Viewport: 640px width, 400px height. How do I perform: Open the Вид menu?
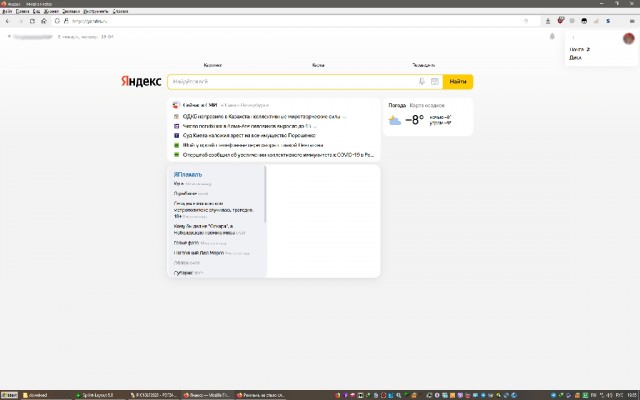click(x=36, y=11)
